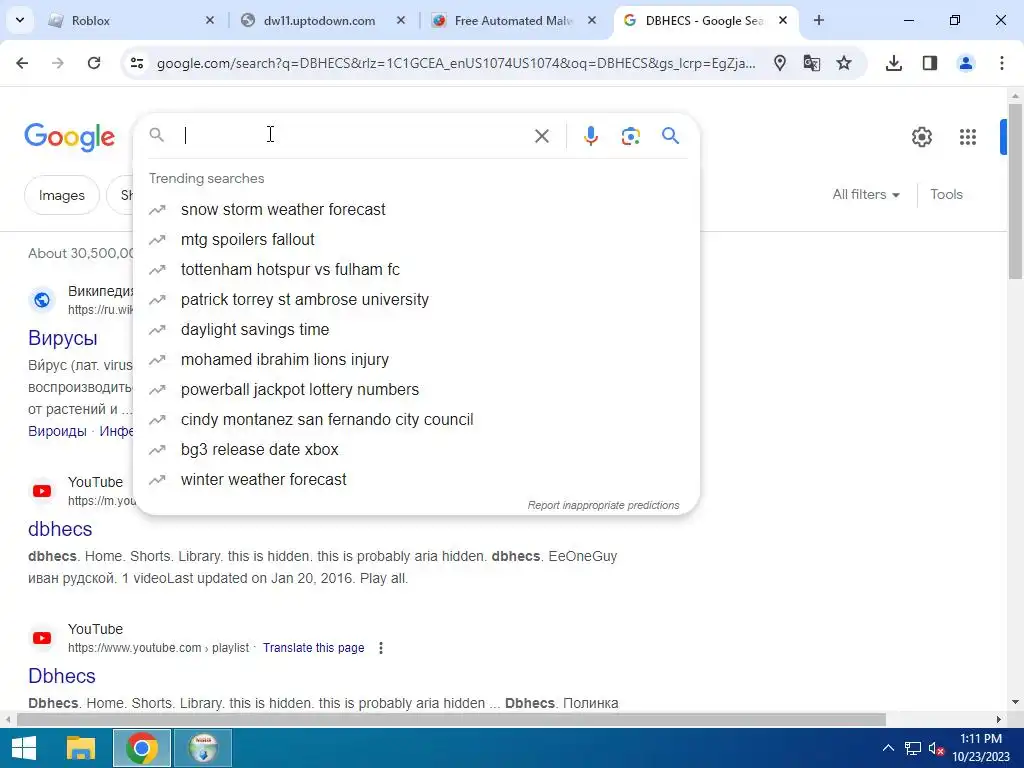
Task: Select the Images filter chip
Action: pyautogui.click(x=62, y=195)
